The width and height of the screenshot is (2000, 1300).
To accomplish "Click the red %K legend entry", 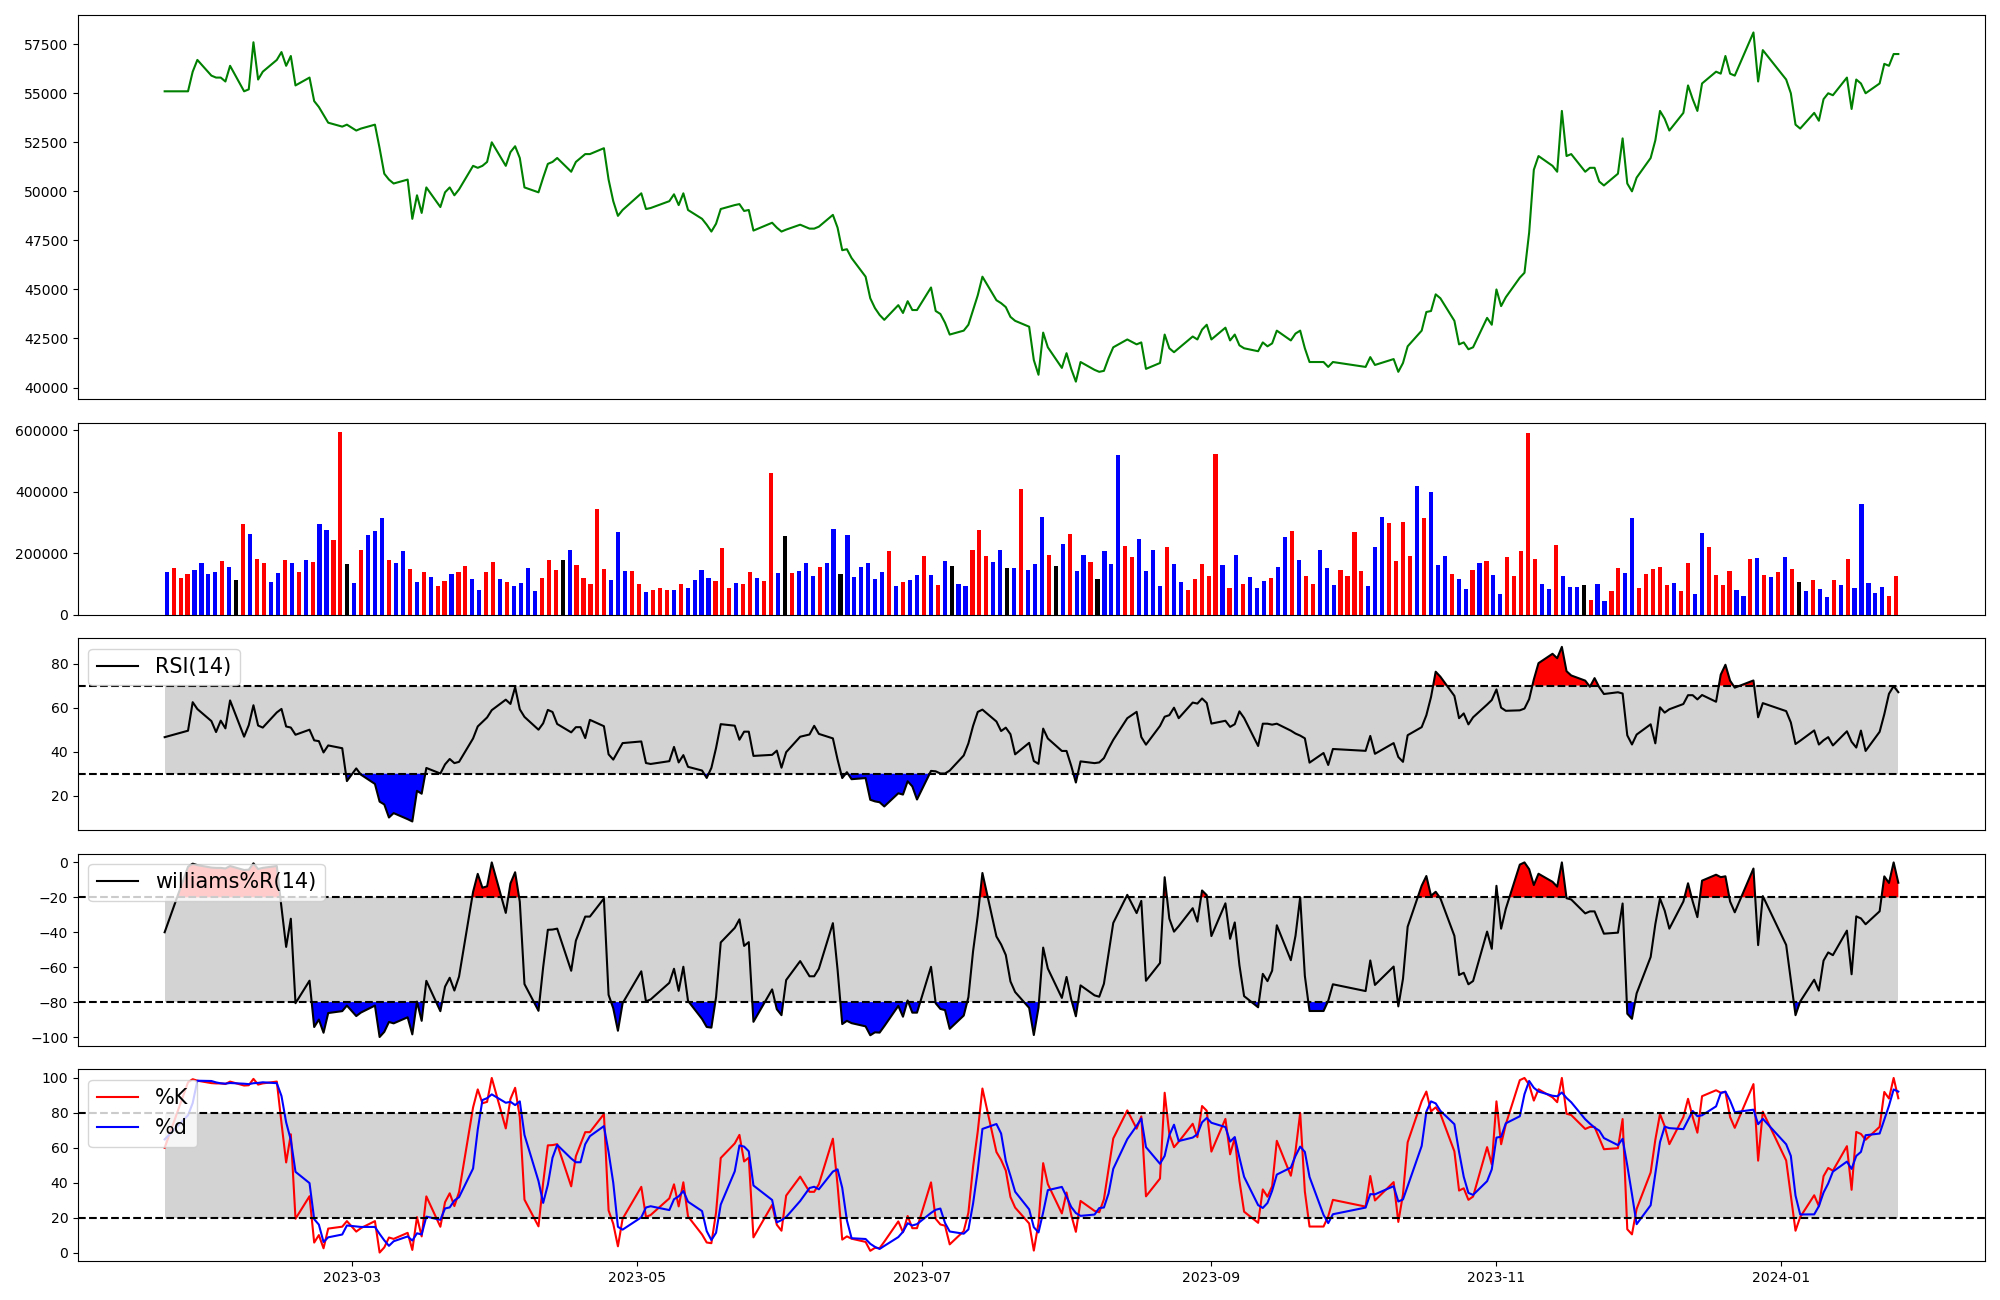I will 171,1097.
